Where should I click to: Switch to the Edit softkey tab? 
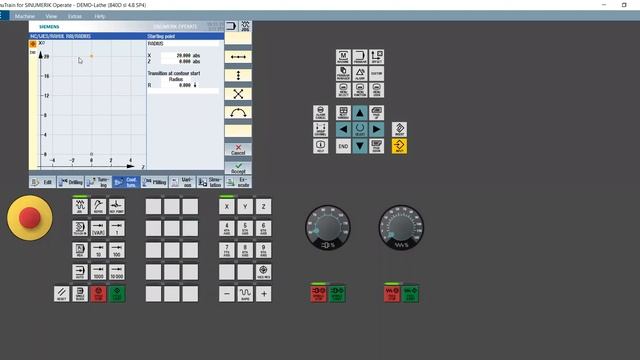click(42, 182)
